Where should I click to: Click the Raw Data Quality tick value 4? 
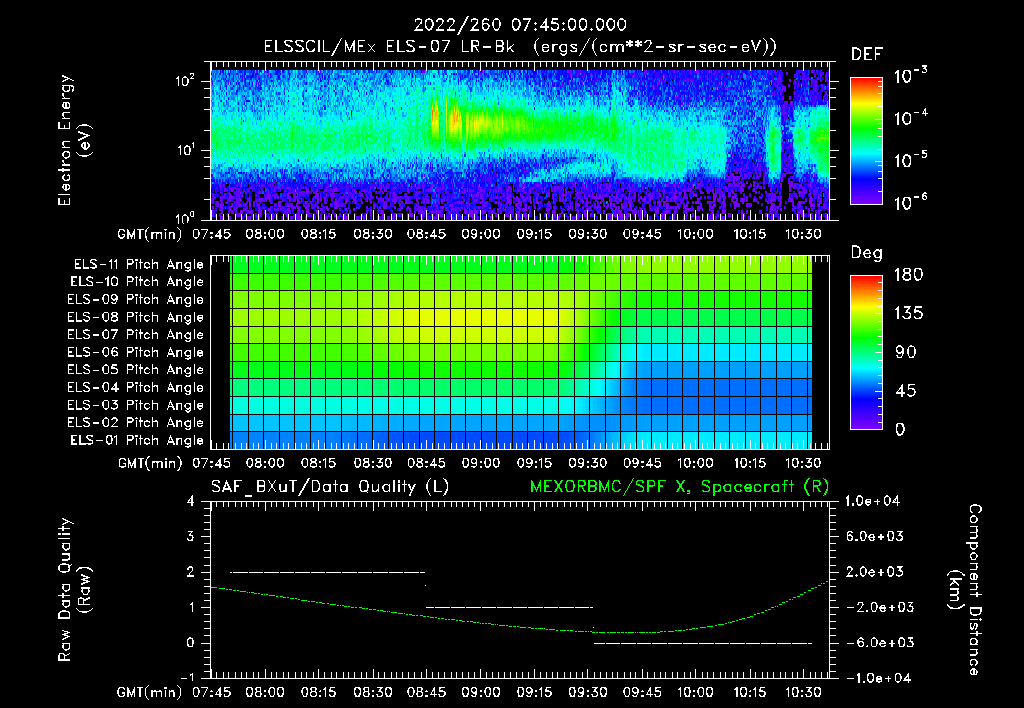(191, 501)
